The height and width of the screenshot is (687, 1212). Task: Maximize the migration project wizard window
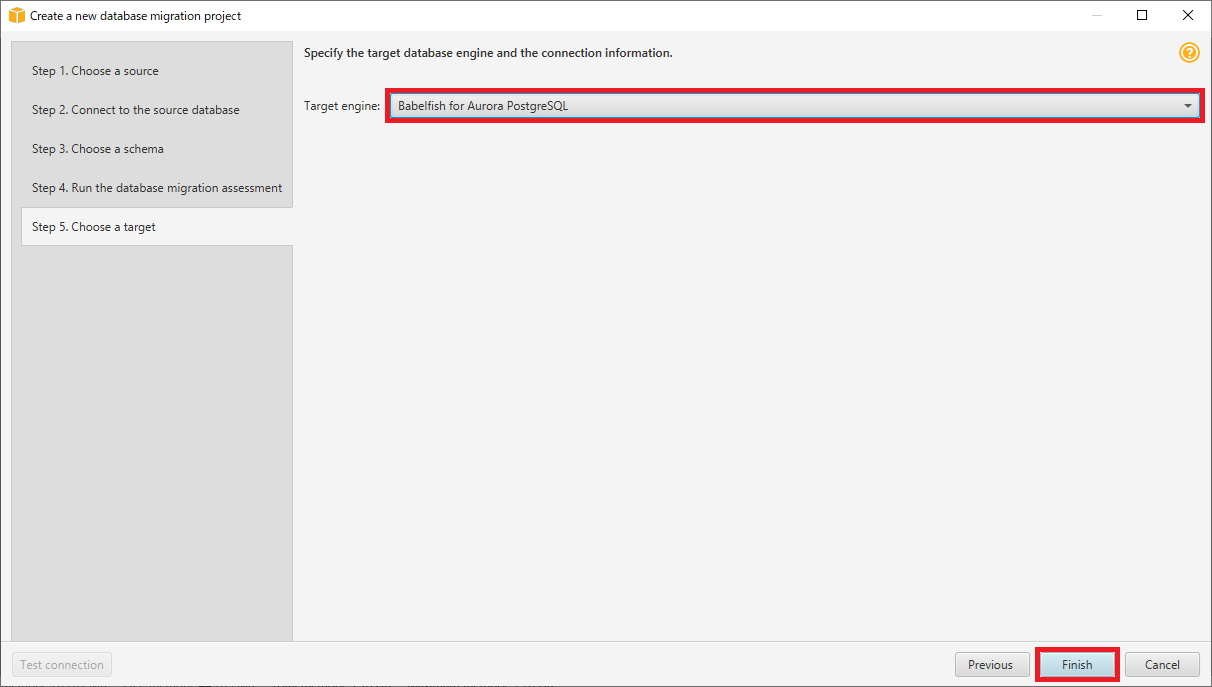[x=1142, y=16]
